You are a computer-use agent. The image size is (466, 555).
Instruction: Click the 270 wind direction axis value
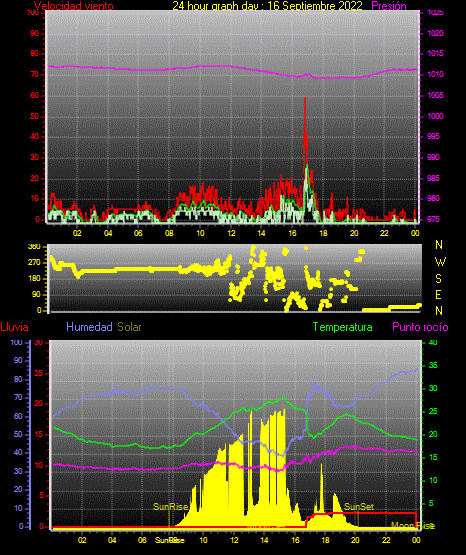(34, 263)
